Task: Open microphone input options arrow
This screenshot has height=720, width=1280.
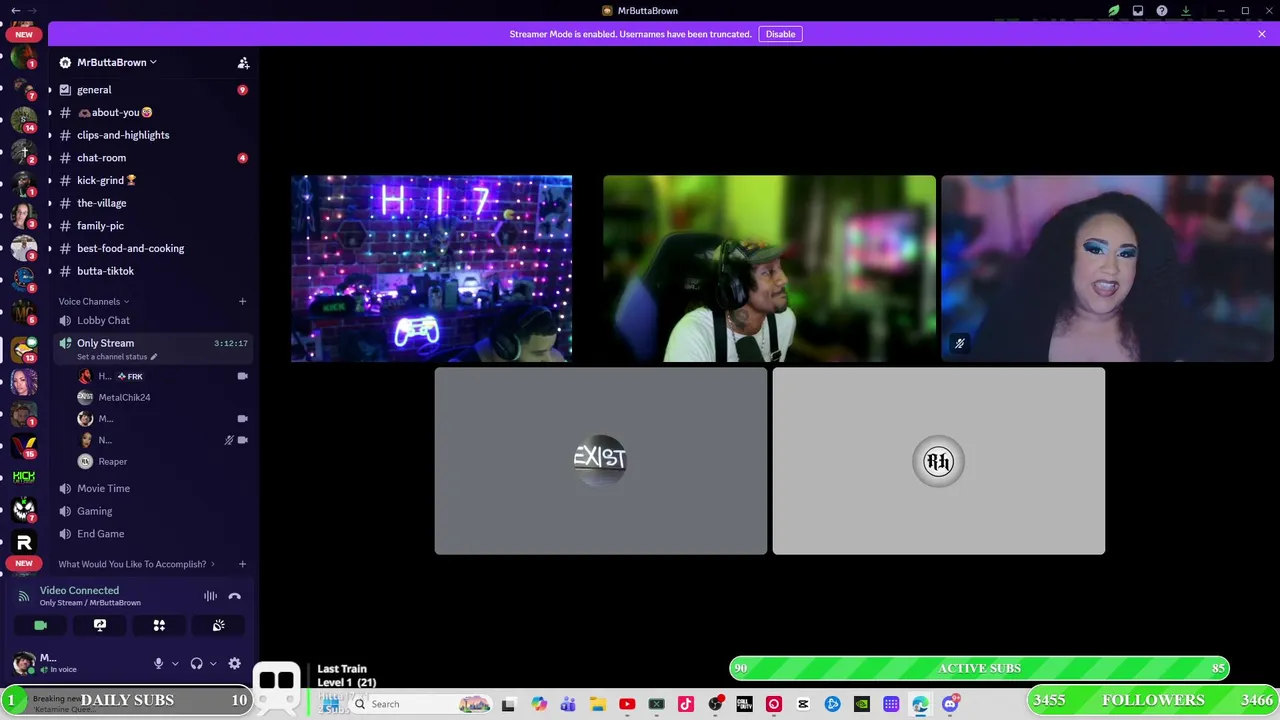Action: click(x=175, y=663)
